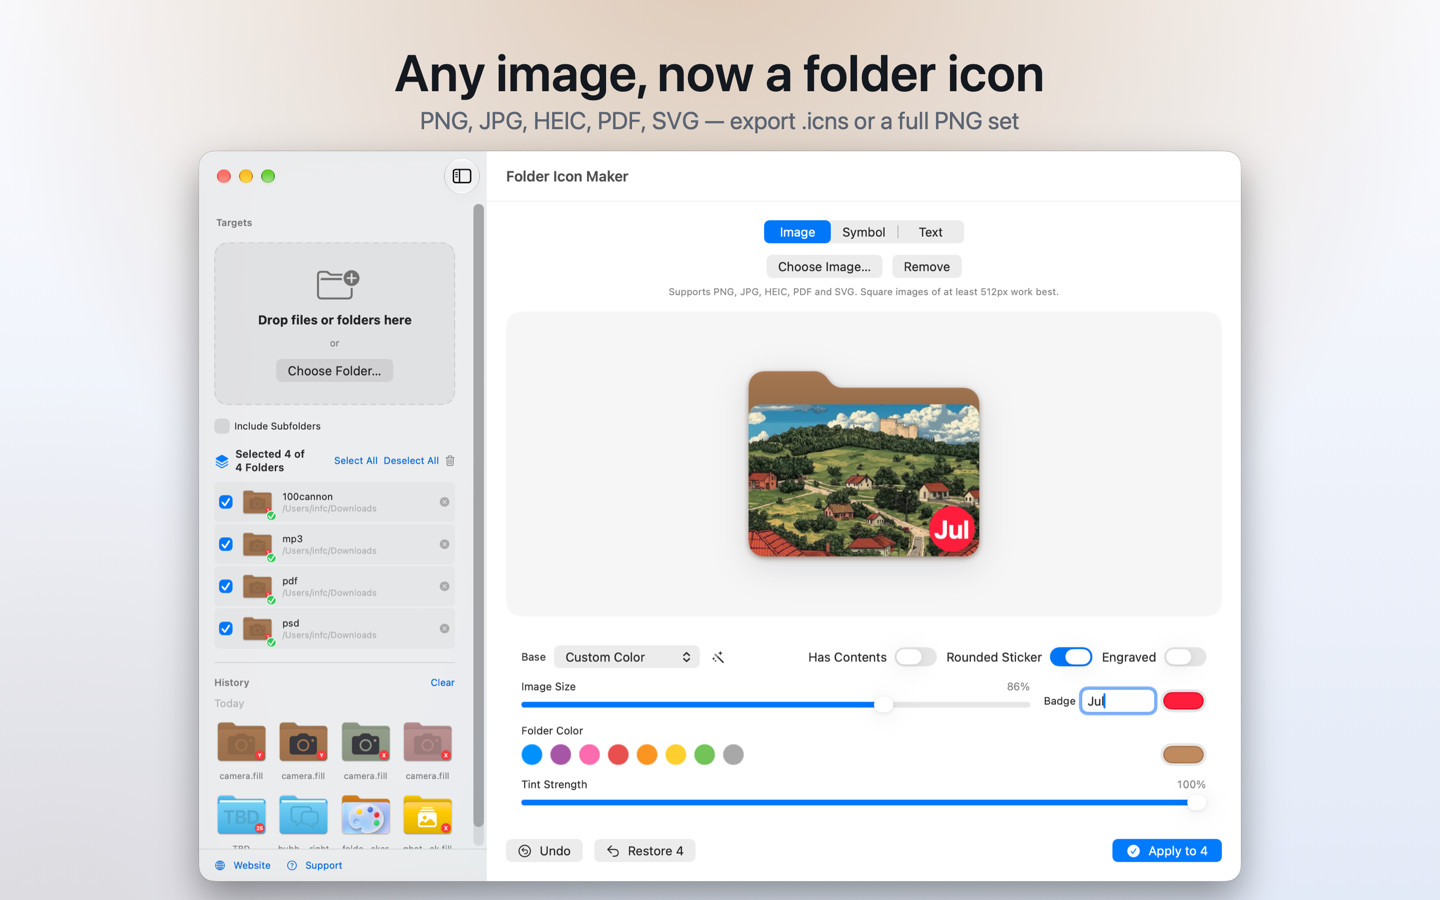The width and height of the screenshot is (1440, 900).
Task: Click Apply to 4 button
Action: click(x=1167, y=851)
